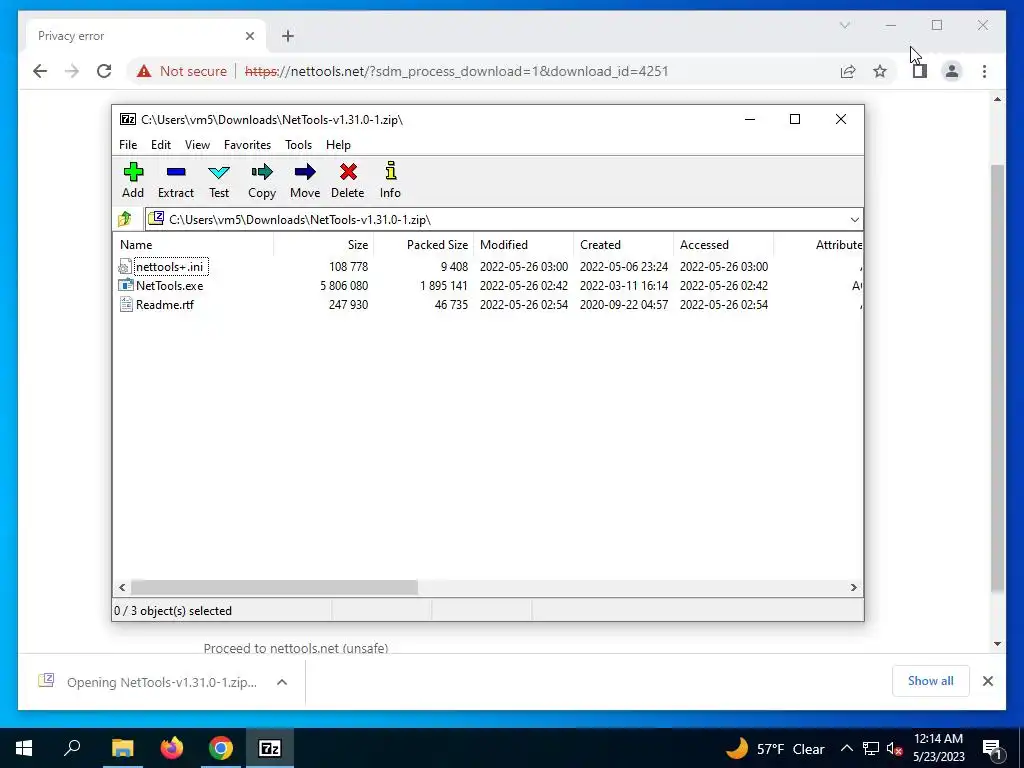Click the 57°F Clear weather widget

776,748
